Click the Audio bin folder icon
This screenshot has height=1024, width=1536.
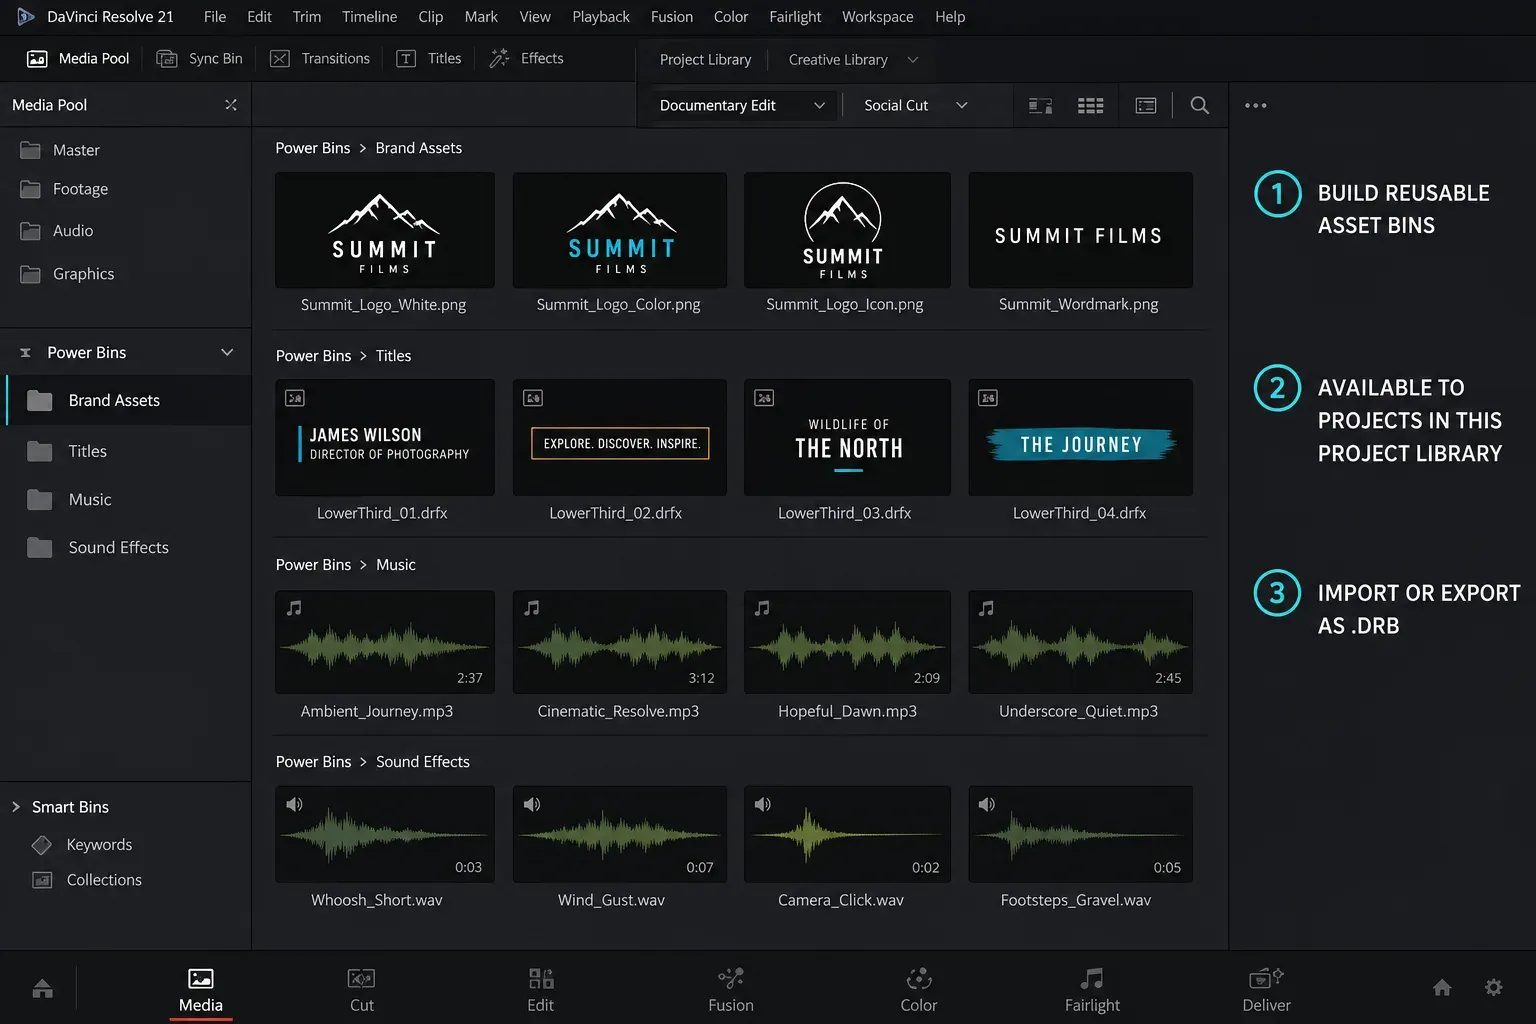coord(31,231)
